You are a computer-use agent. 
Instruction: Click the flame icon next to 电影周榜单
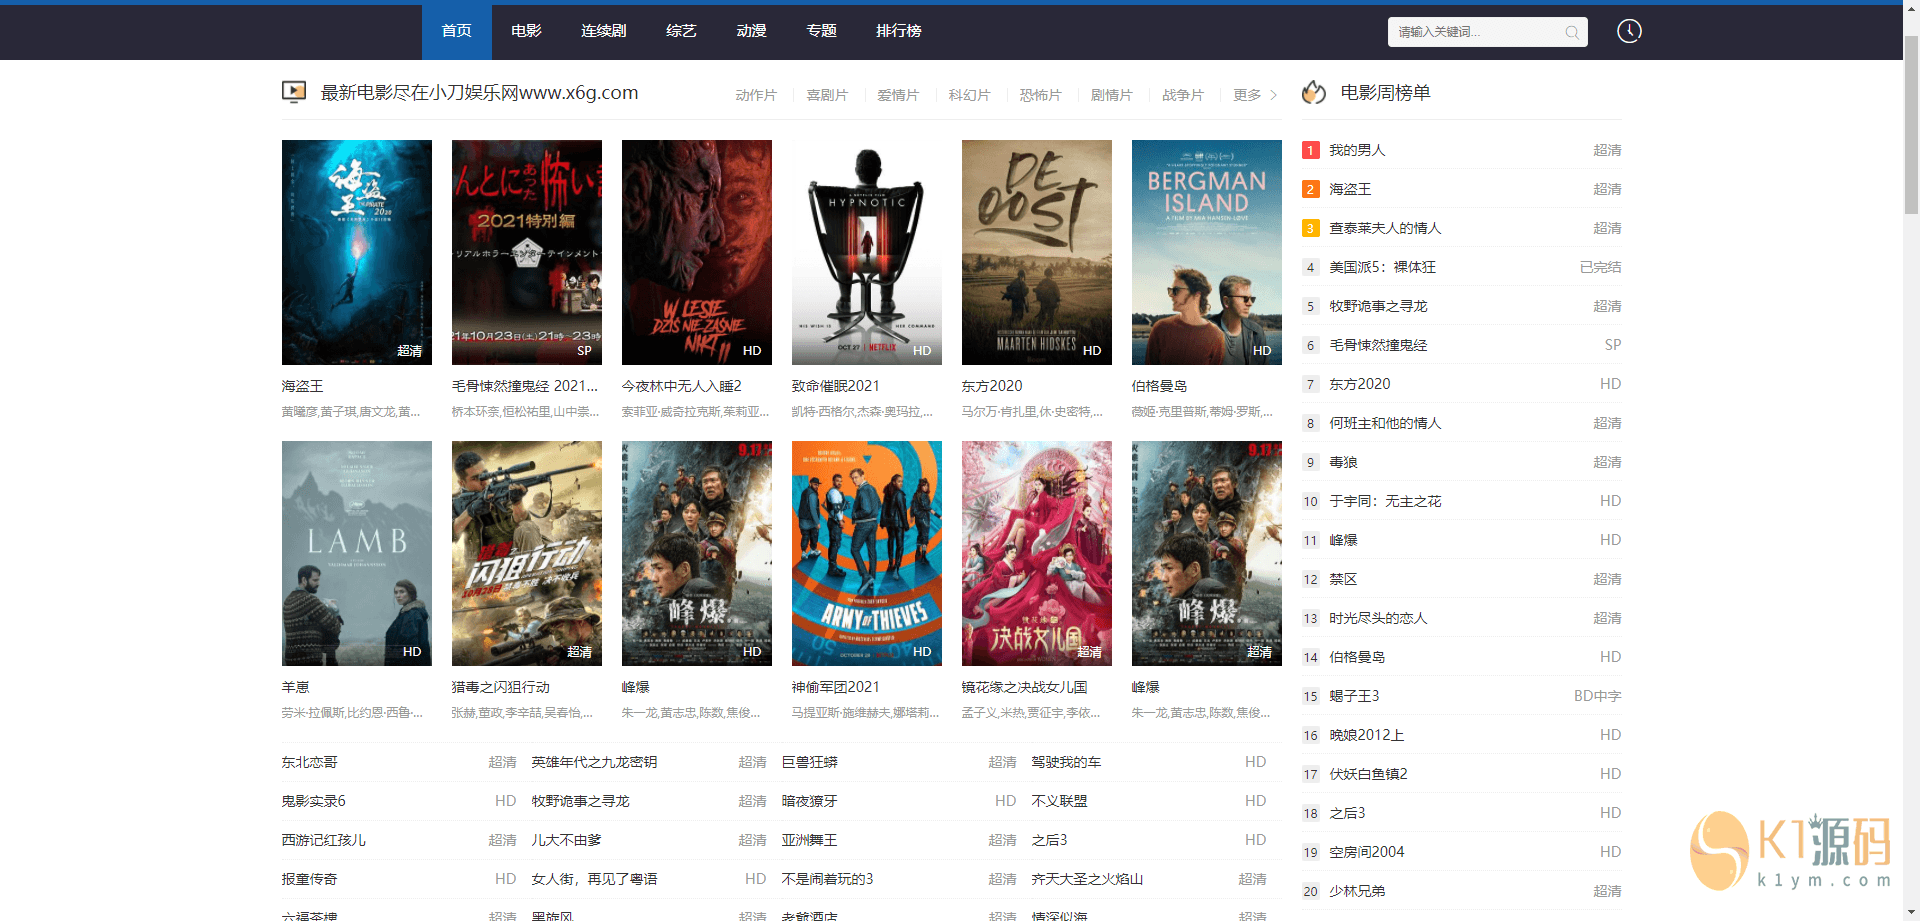[1313, 92]
